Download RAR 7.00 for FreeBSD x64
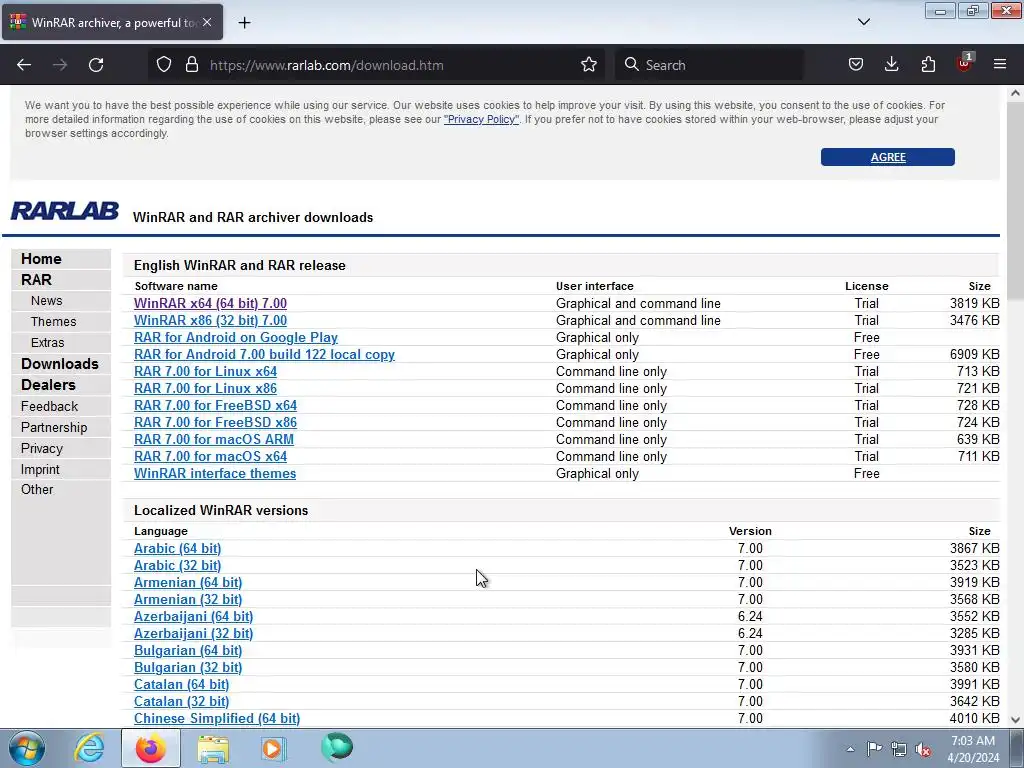This screenshot has height=768, width=1024. tap(216, 405)
